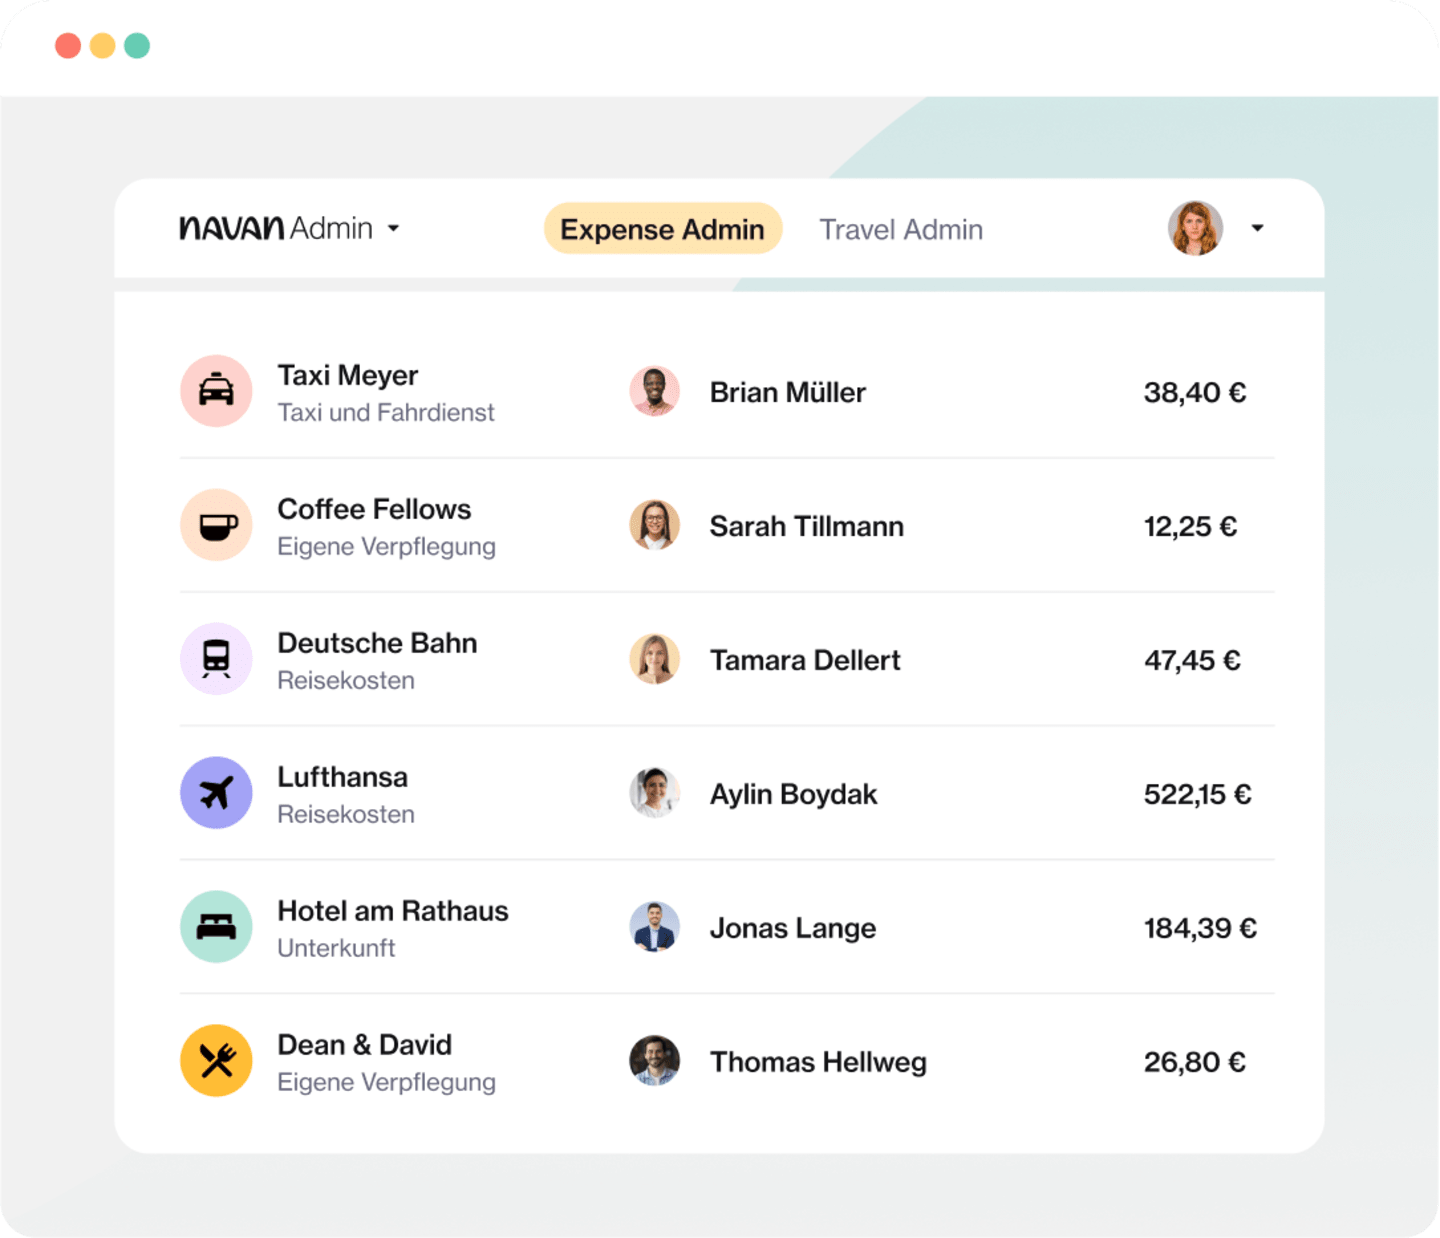The height and width of the screenshot is (1238, 1440).
Task: Select the Deutsche Bahn merchant name
Action: (377, 643)
